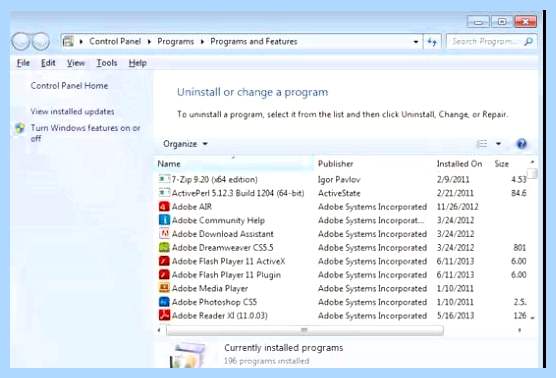The width and height of the screenshot is (556, 378).
Task: Click the Adobe Dreamweaver CS5.5 icon
Action: [164, 247]
